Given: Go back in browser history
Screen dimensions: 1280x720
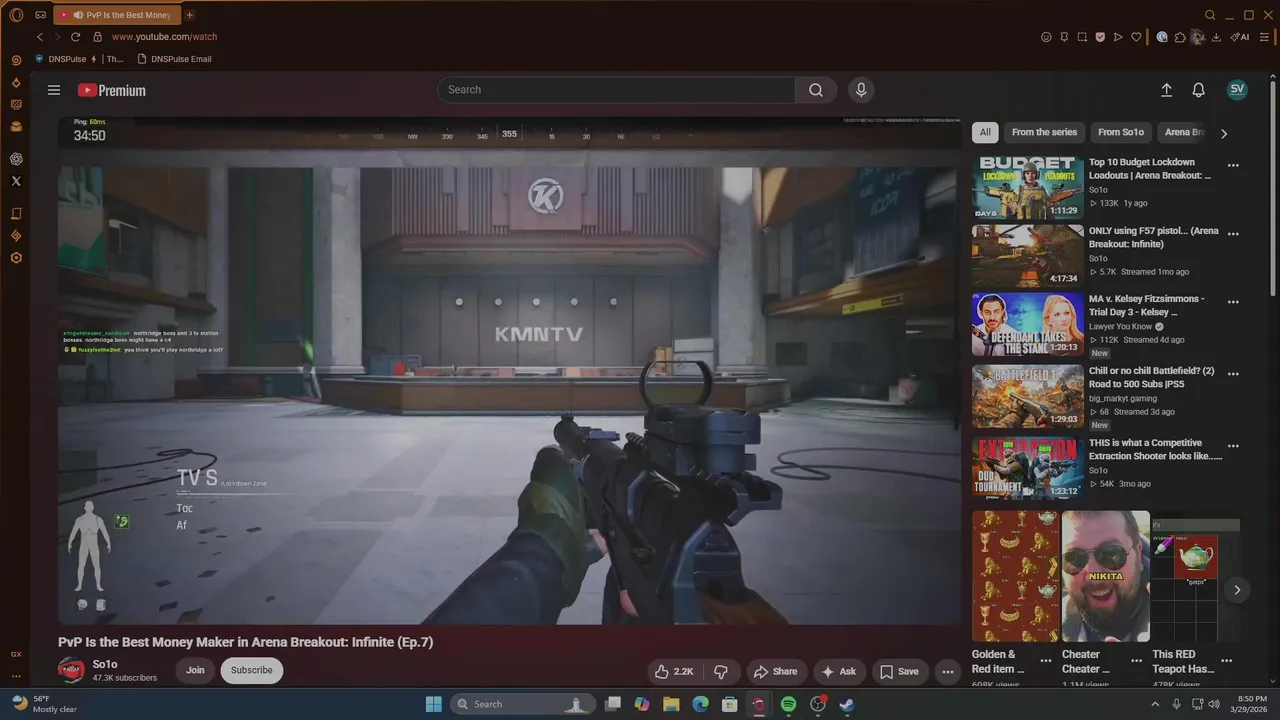Looking at the screenshot, I should click(x=40, y=37).
